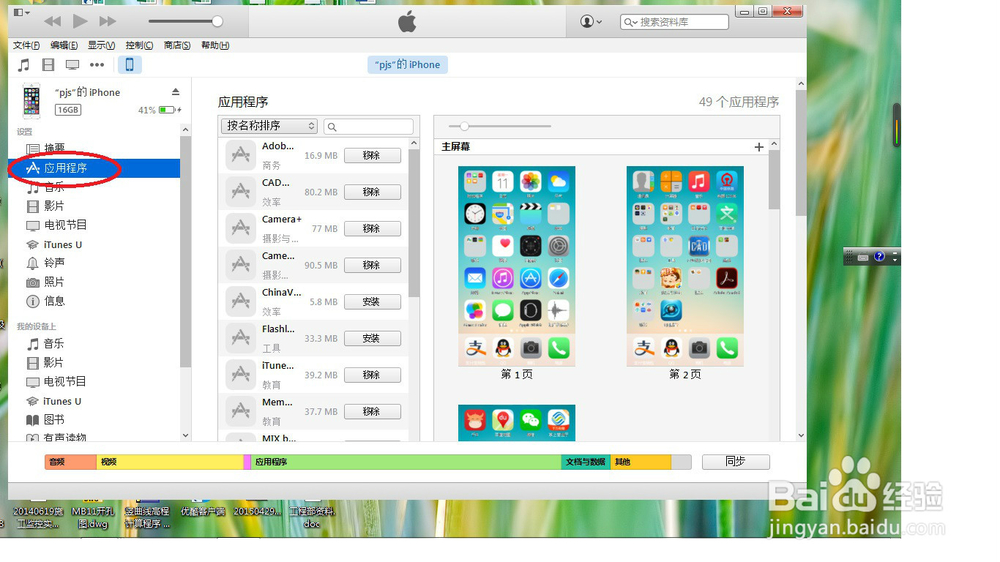
Task: Click the 应用程序 storage bar segment
Action: [x=406, y=462]
